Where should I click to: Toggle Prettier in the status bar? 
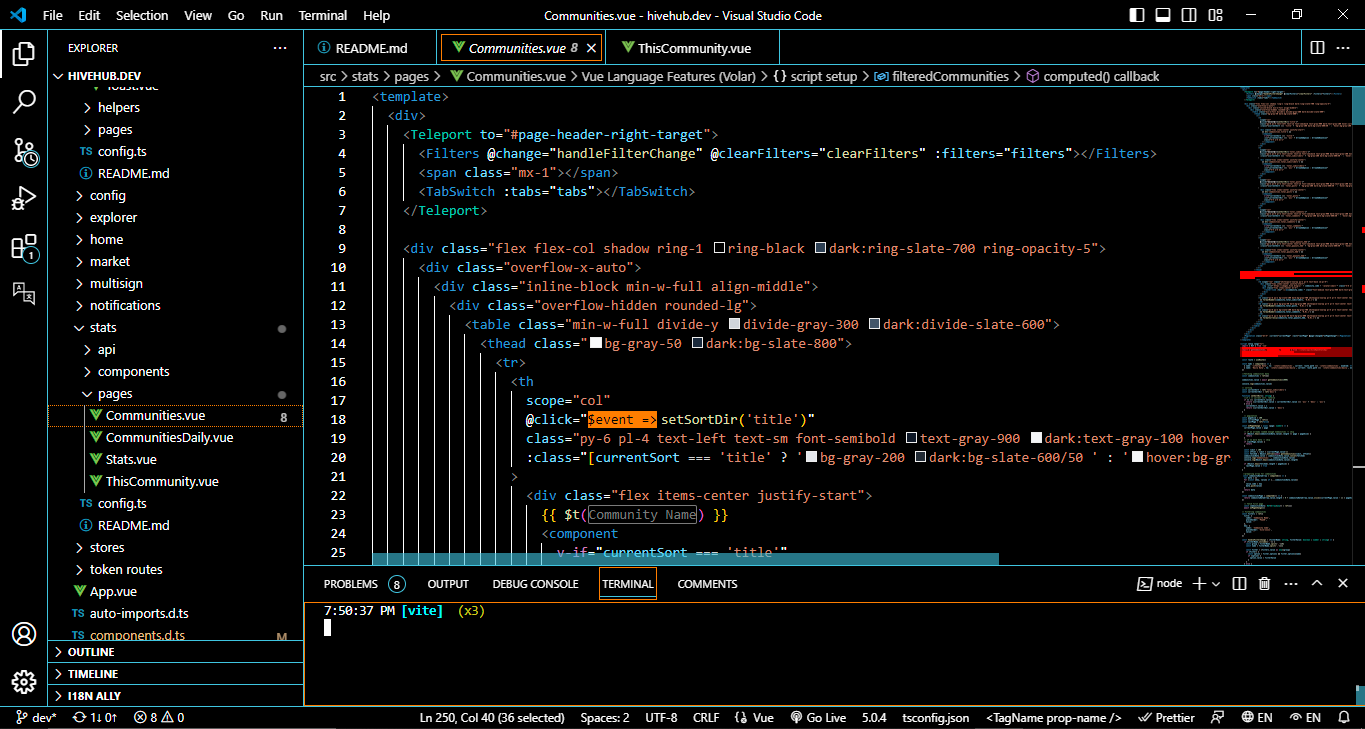(x=1166, y=717)
